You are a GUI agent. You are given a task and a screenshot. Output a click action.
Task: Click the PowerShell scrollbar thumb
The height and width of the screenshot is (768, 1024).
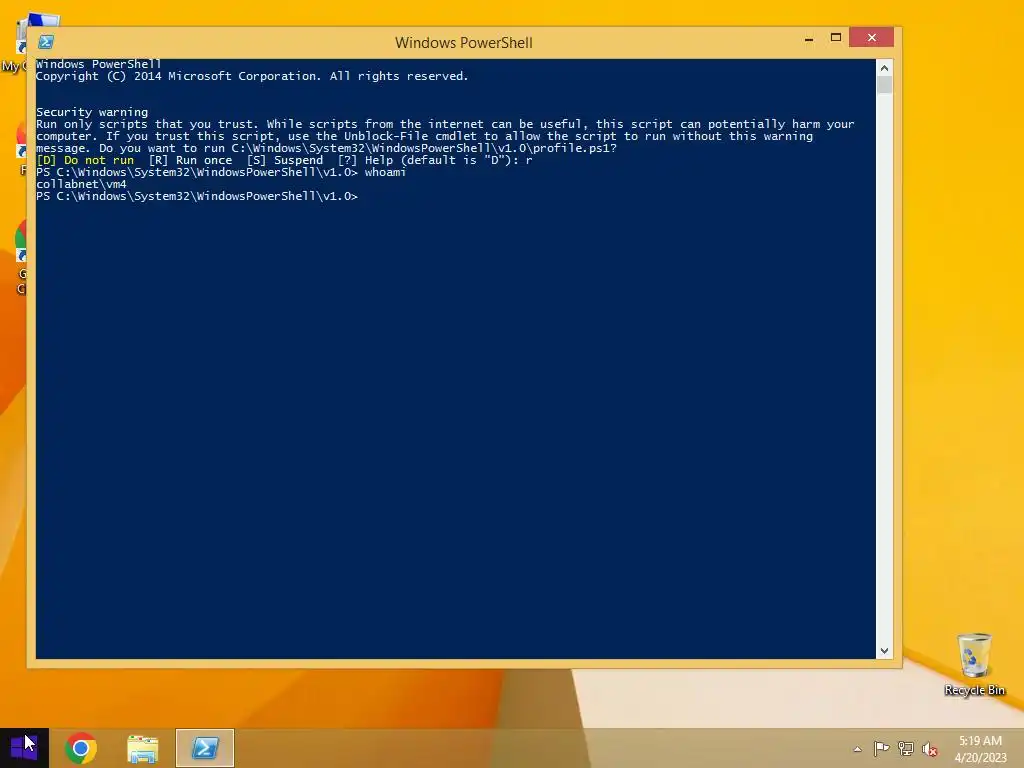tap(884, 85)
